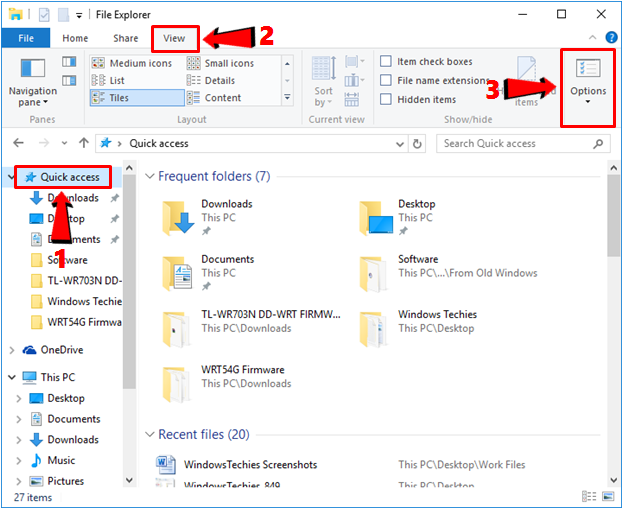Screen dimensions: 623x509
Task: Open File Explorer Help
Action: pyautogui.click(x=611, y=37)
